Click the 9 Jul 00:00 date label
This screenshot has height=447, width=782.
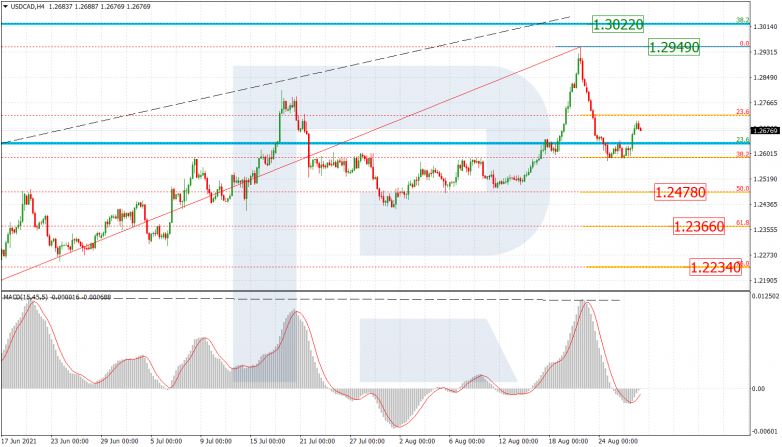(216, 442)
